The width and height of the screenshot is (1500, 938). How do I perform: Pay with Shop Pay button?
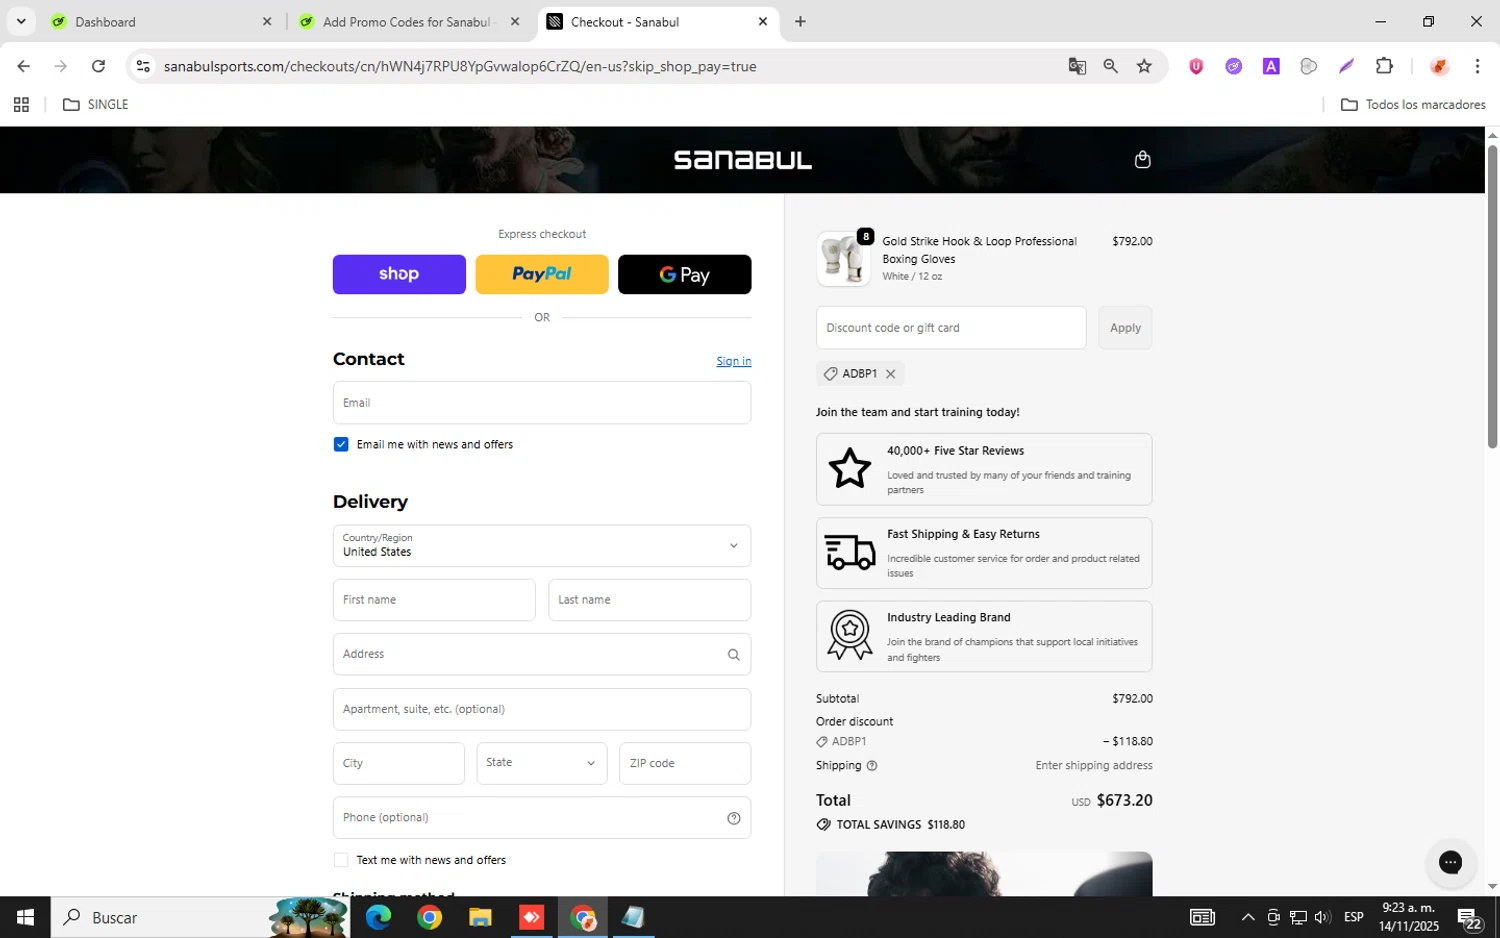pos(399,274)
